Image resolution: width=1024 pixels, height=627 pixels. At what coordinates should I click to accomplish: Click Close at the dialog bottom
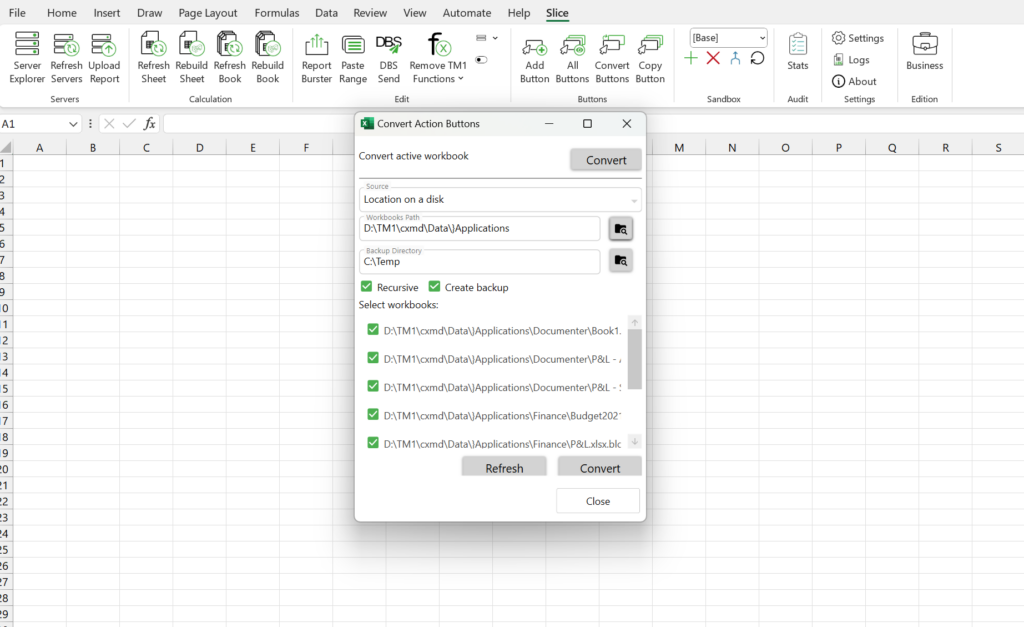tap(598, 501)
